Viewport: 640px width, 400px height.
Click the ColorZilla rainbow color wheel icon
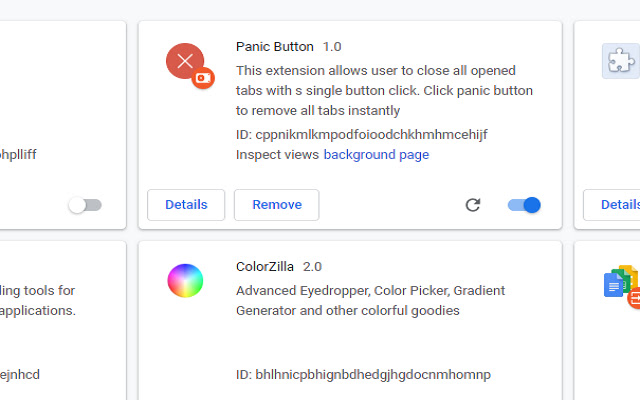coord(185,281)
